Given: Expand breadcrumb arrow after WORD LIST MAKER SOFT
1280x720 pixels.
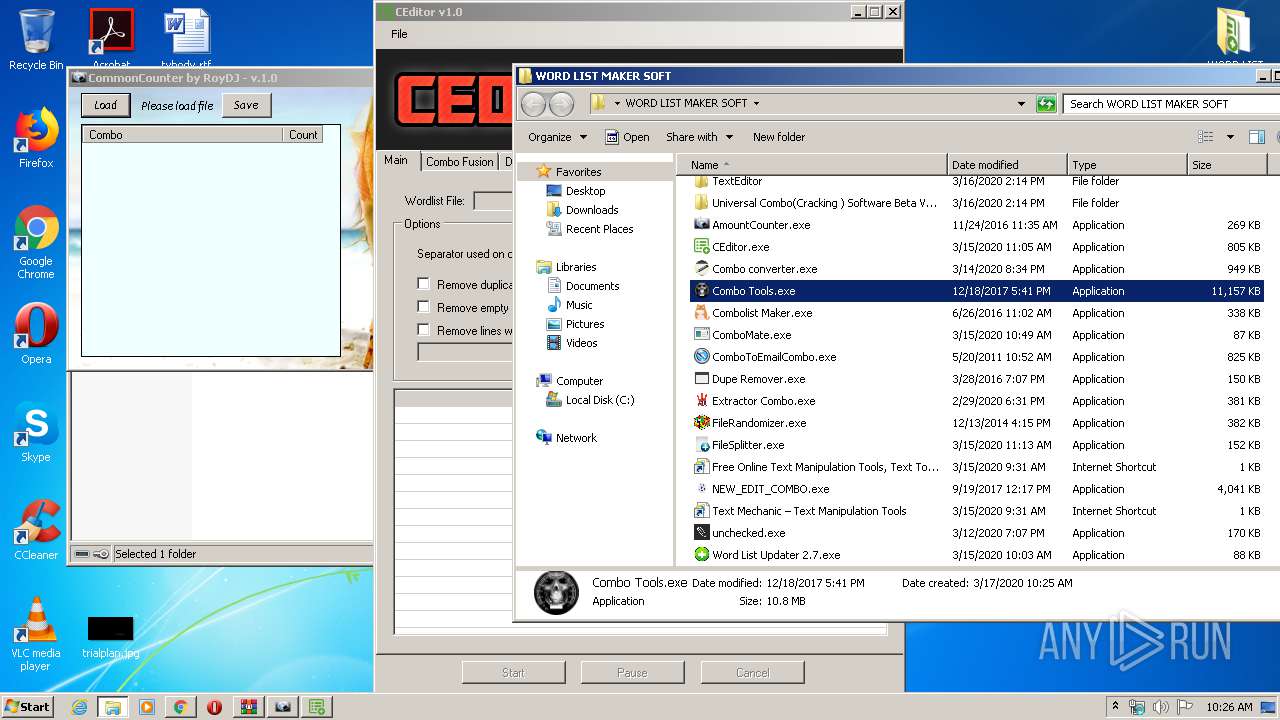Looking at the screenshot, I should click(756, 103).
